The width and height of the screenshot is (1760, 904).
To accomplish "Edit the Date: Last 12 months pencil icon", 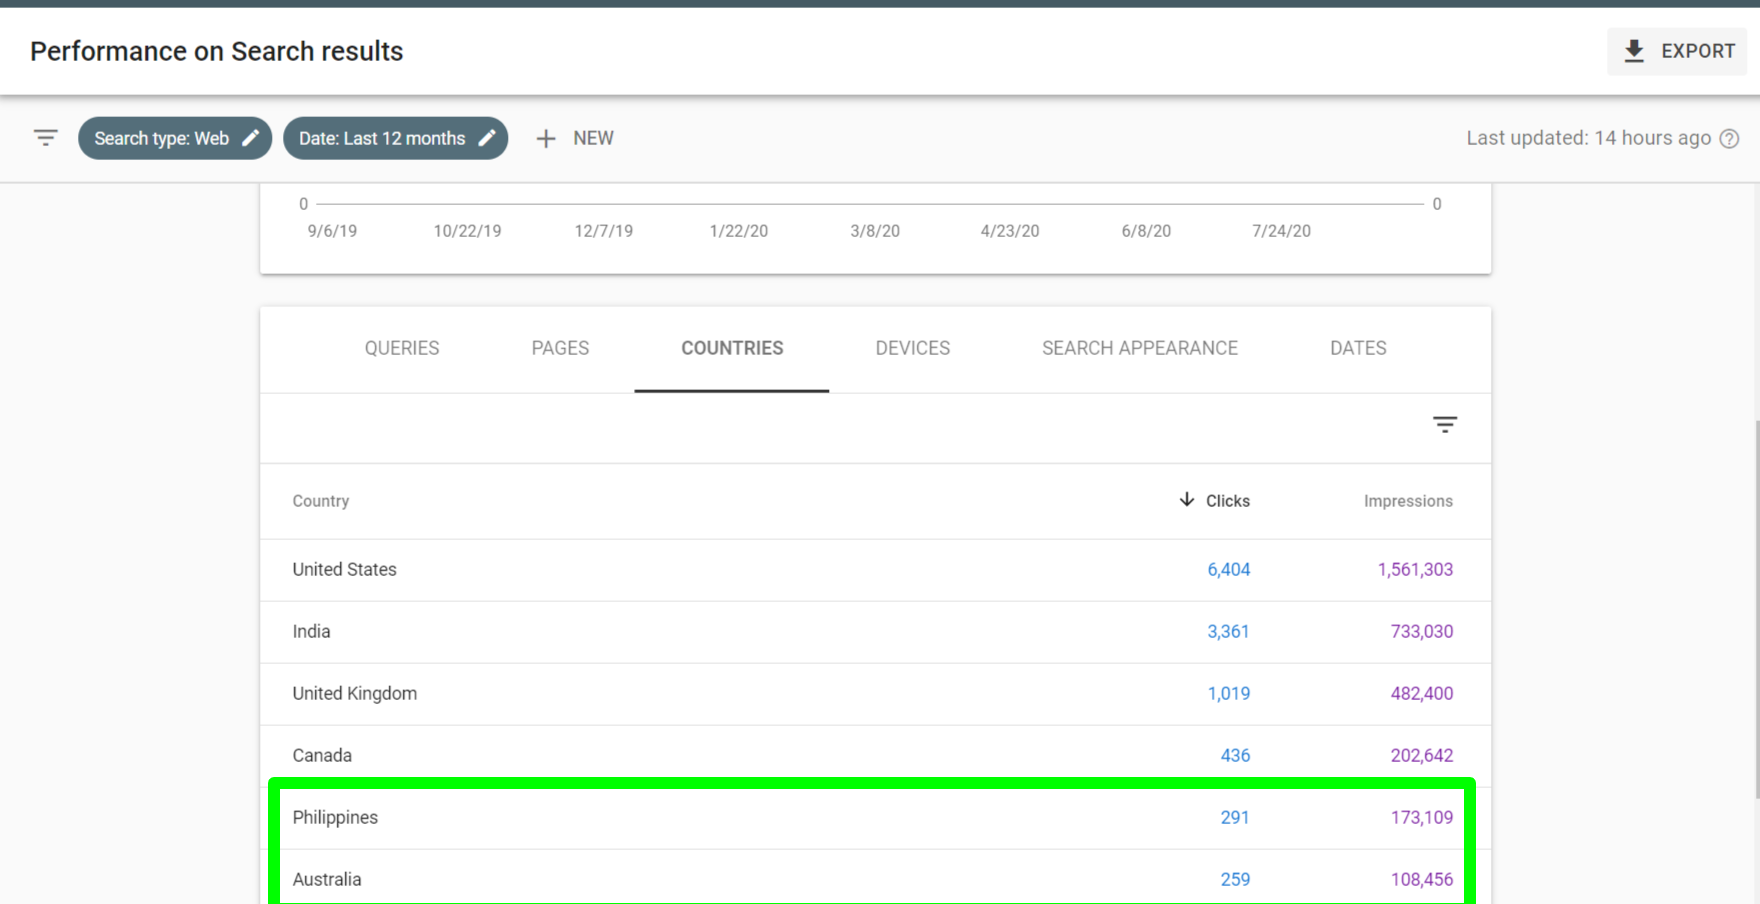I will (x=487, y=138).
